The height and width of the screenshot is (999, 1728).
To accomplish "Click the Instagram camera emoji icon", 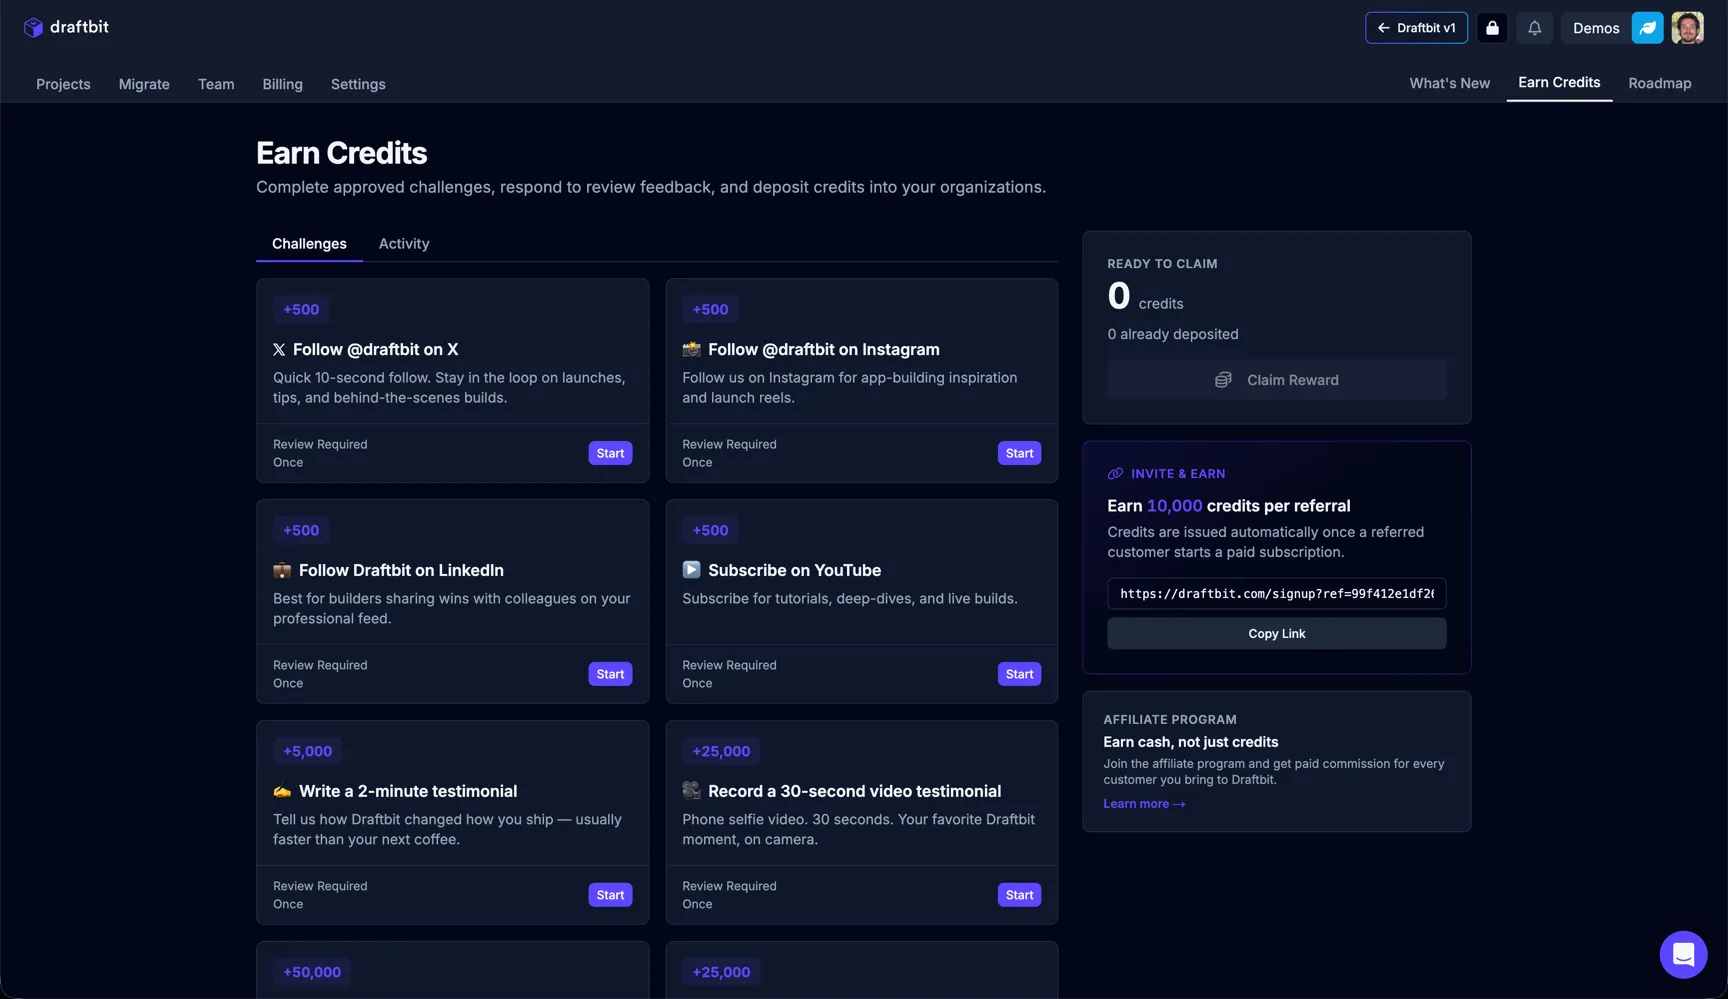I will (x=691, y=349).
